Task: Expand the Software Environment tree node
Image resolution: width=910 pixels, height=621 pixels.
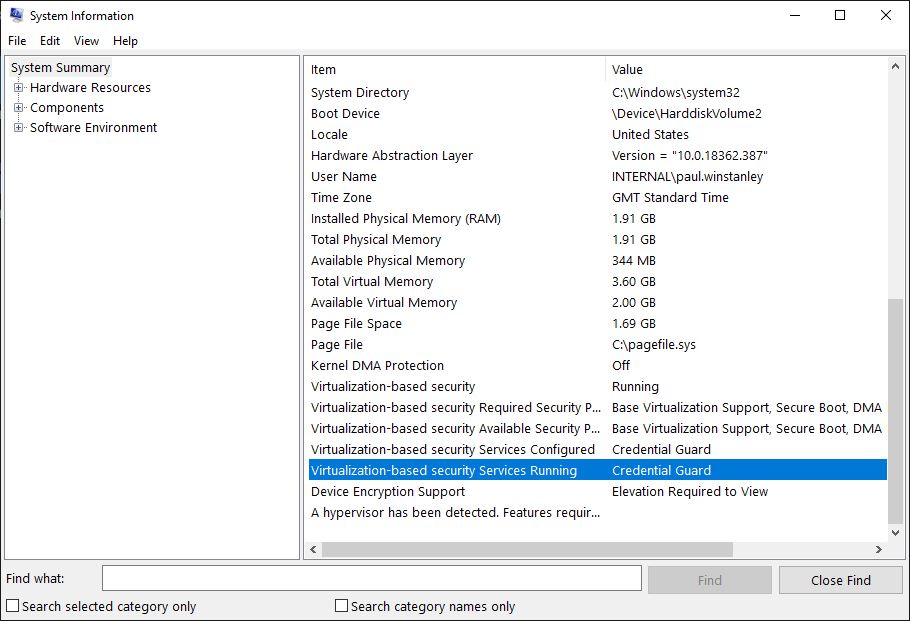Action: [x=17, y=127]
